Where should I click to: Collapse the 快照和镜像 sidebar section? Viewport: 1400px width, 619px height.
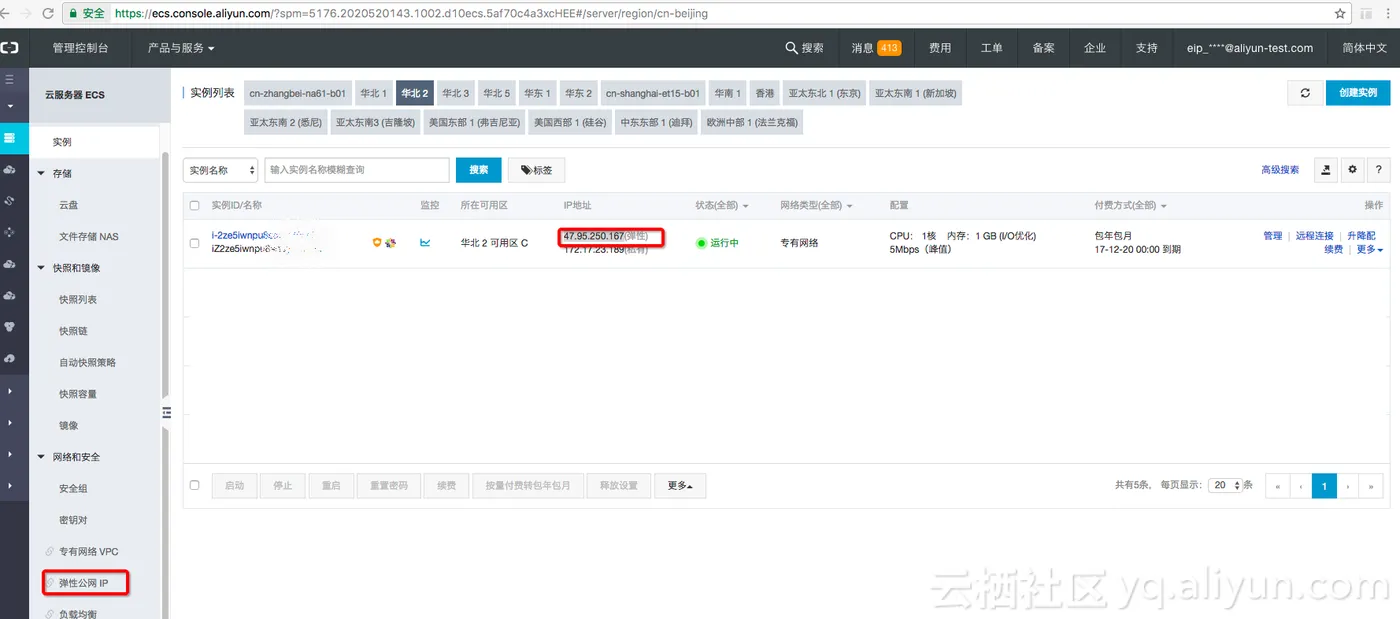tap(68, 268)
